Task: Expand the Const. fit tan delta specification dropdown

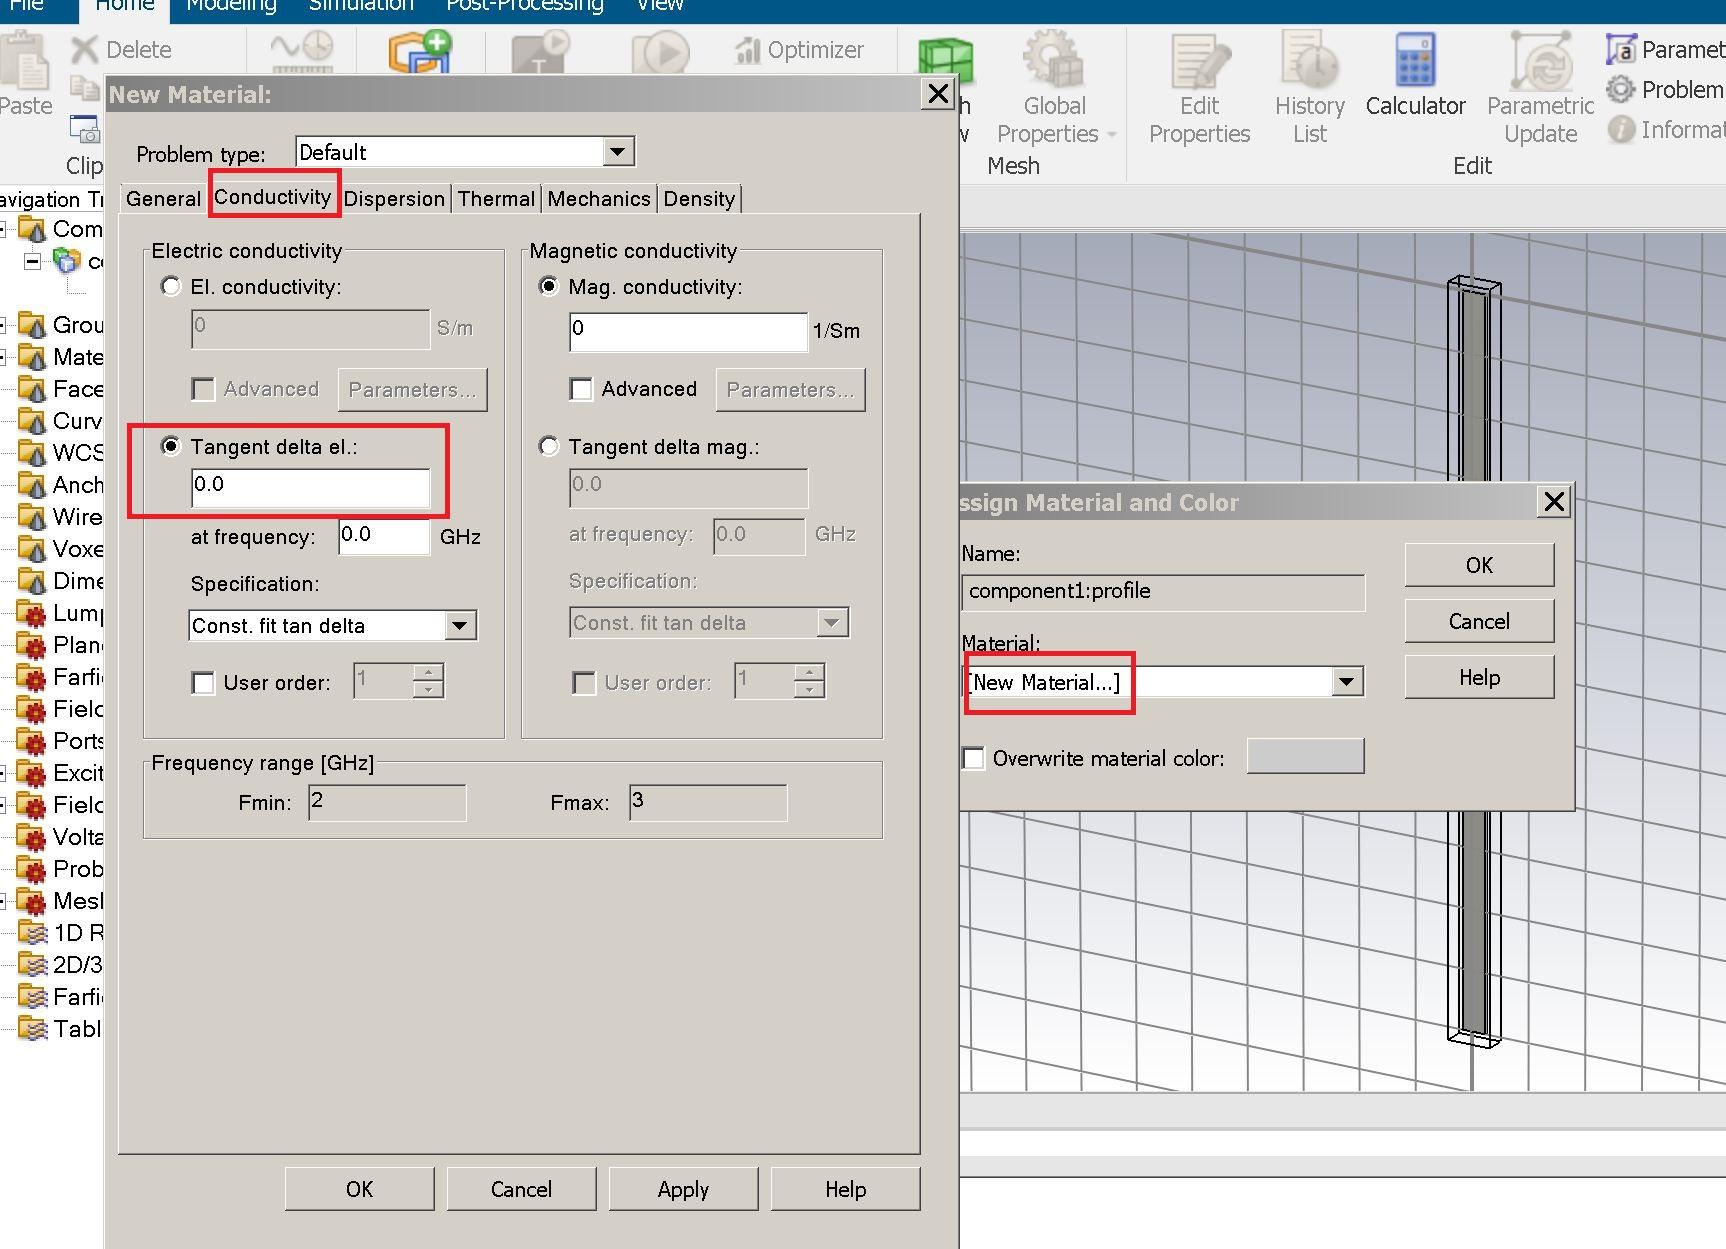Action: tap(459, 626)
